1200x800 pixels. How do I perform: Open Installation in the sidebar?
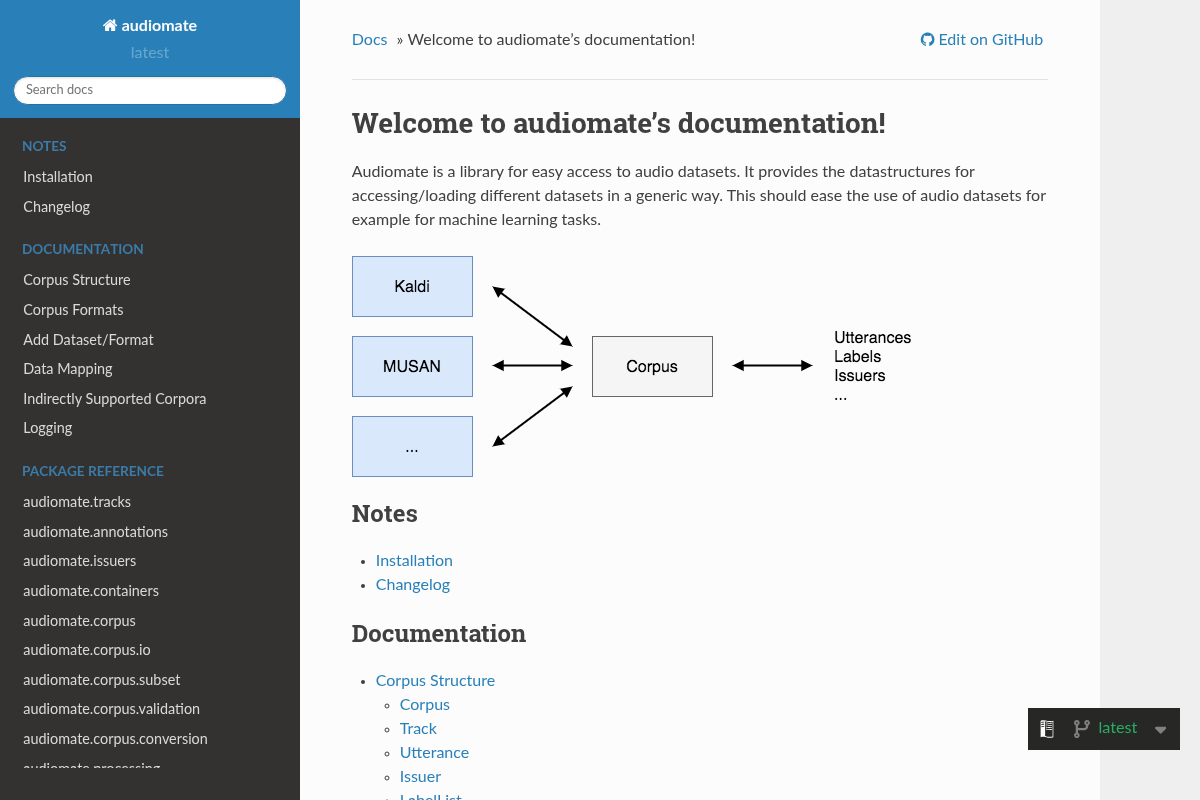58,177
